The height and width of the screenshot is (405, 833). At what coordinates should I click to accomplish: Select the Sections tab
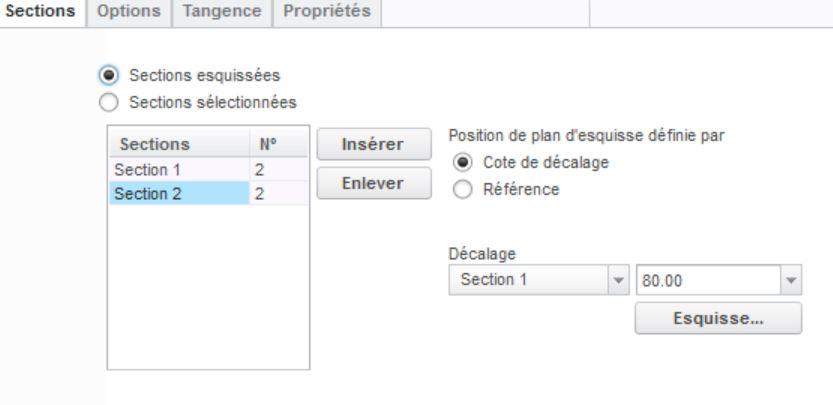[x=42, y=13]
